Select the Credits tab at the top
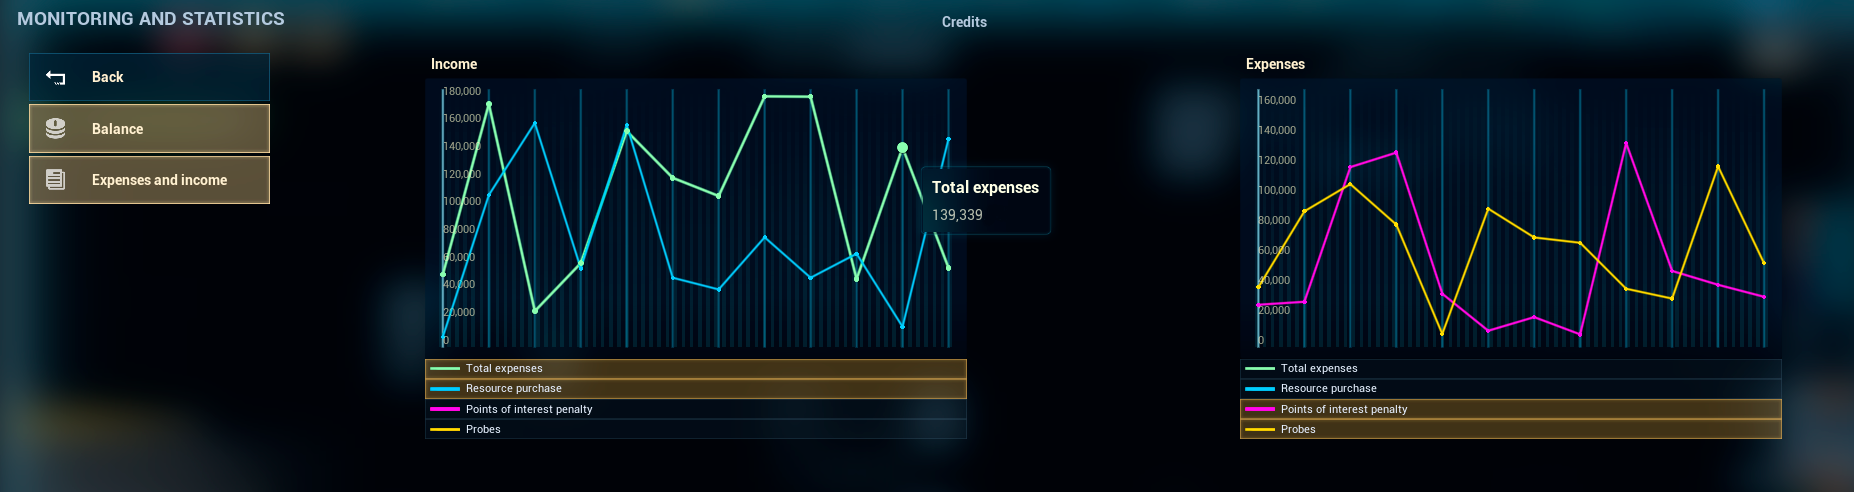 coord(964,22)
